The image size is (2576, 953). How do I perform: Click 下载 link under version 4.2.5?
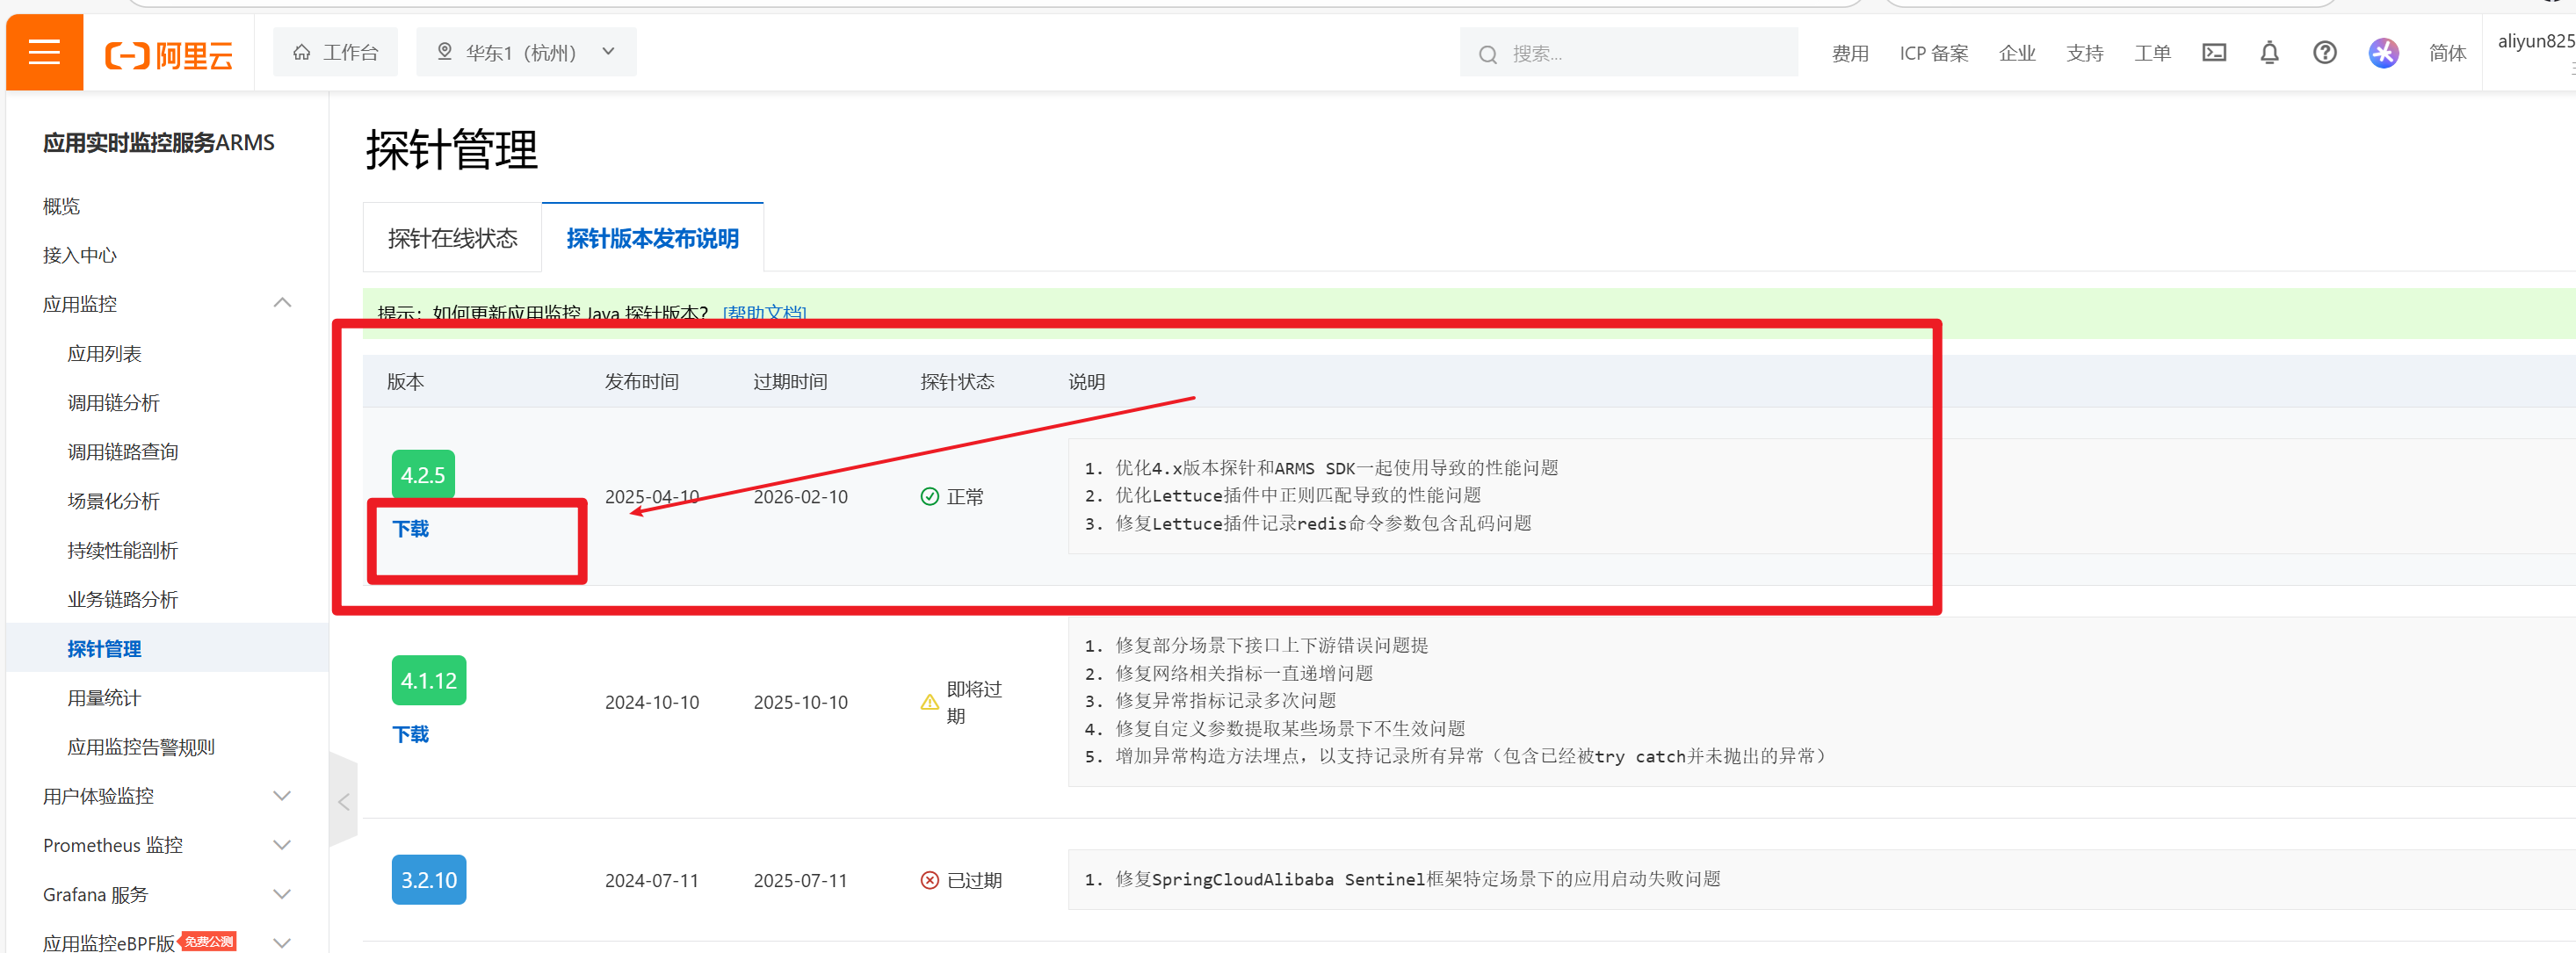click(410, 528)
